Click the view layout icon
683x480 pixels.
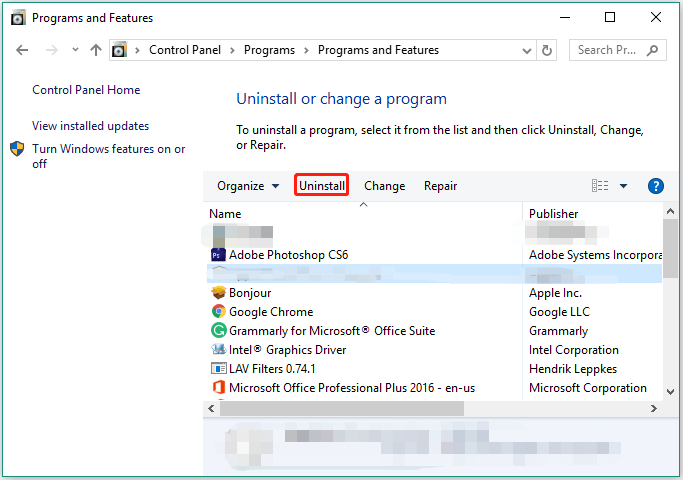pos(600,186)
